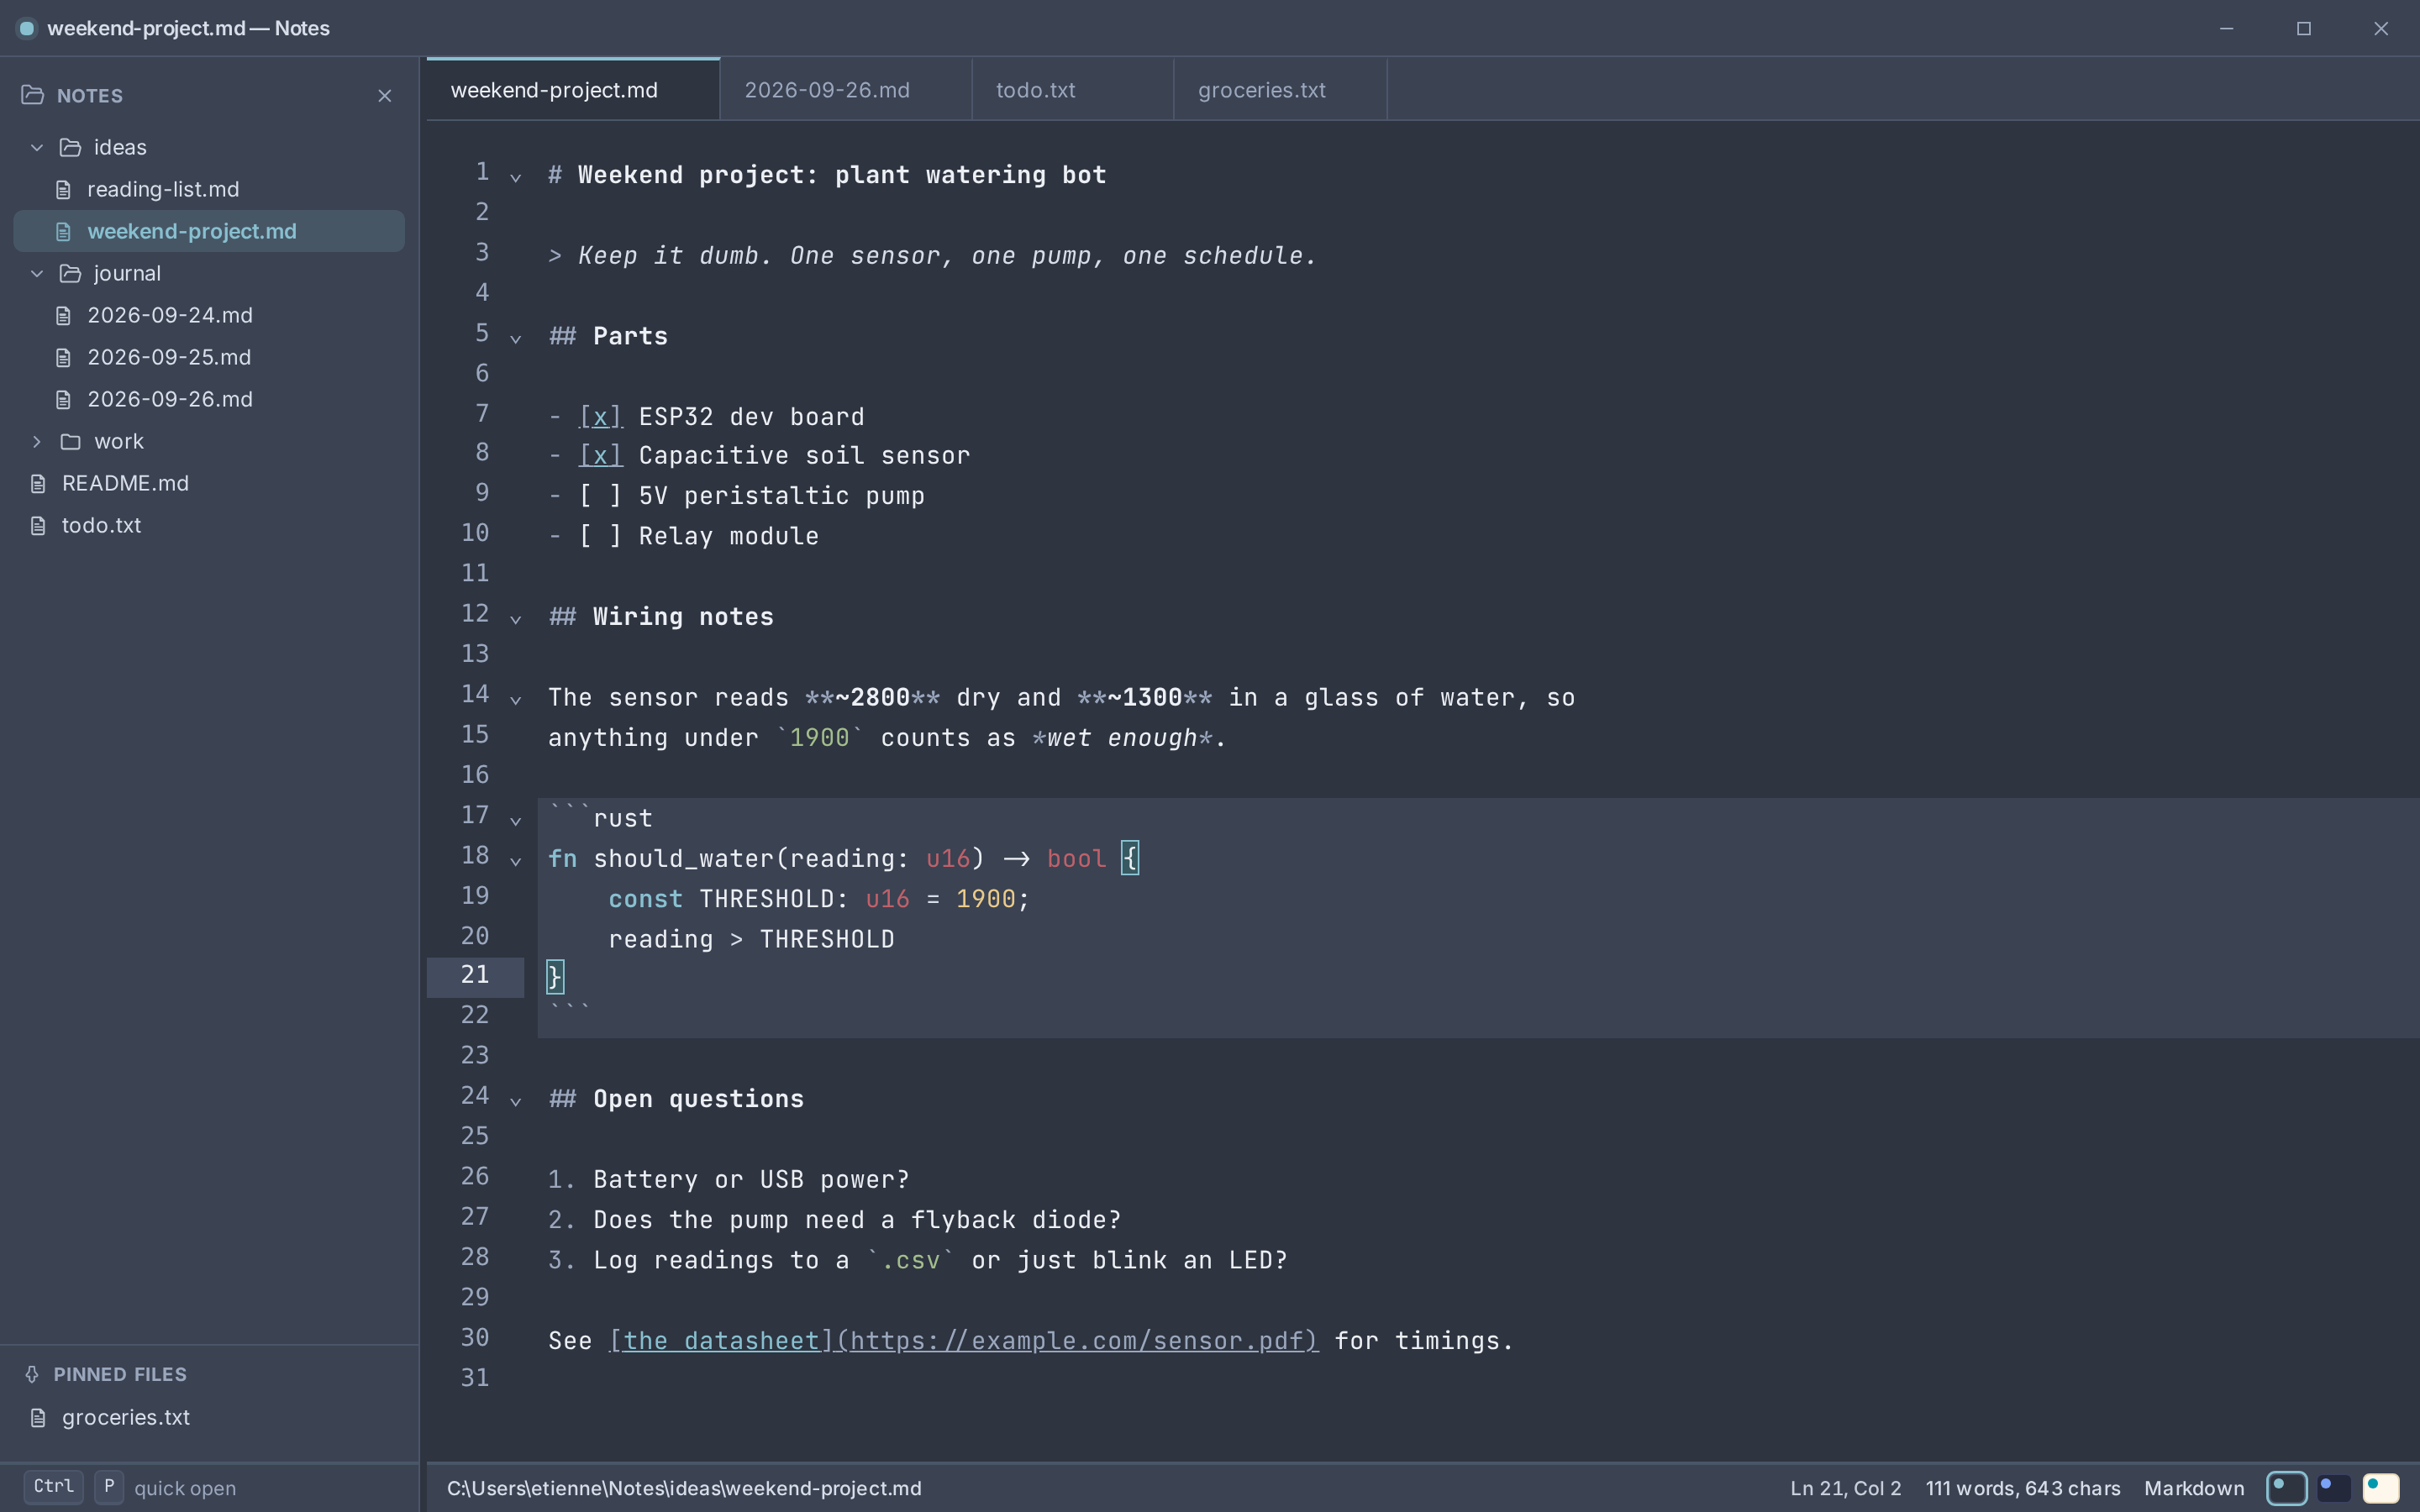This screenshot has height=1512, width=2420.
Task: Close the Notes window
Action: tap(2381, 28)
